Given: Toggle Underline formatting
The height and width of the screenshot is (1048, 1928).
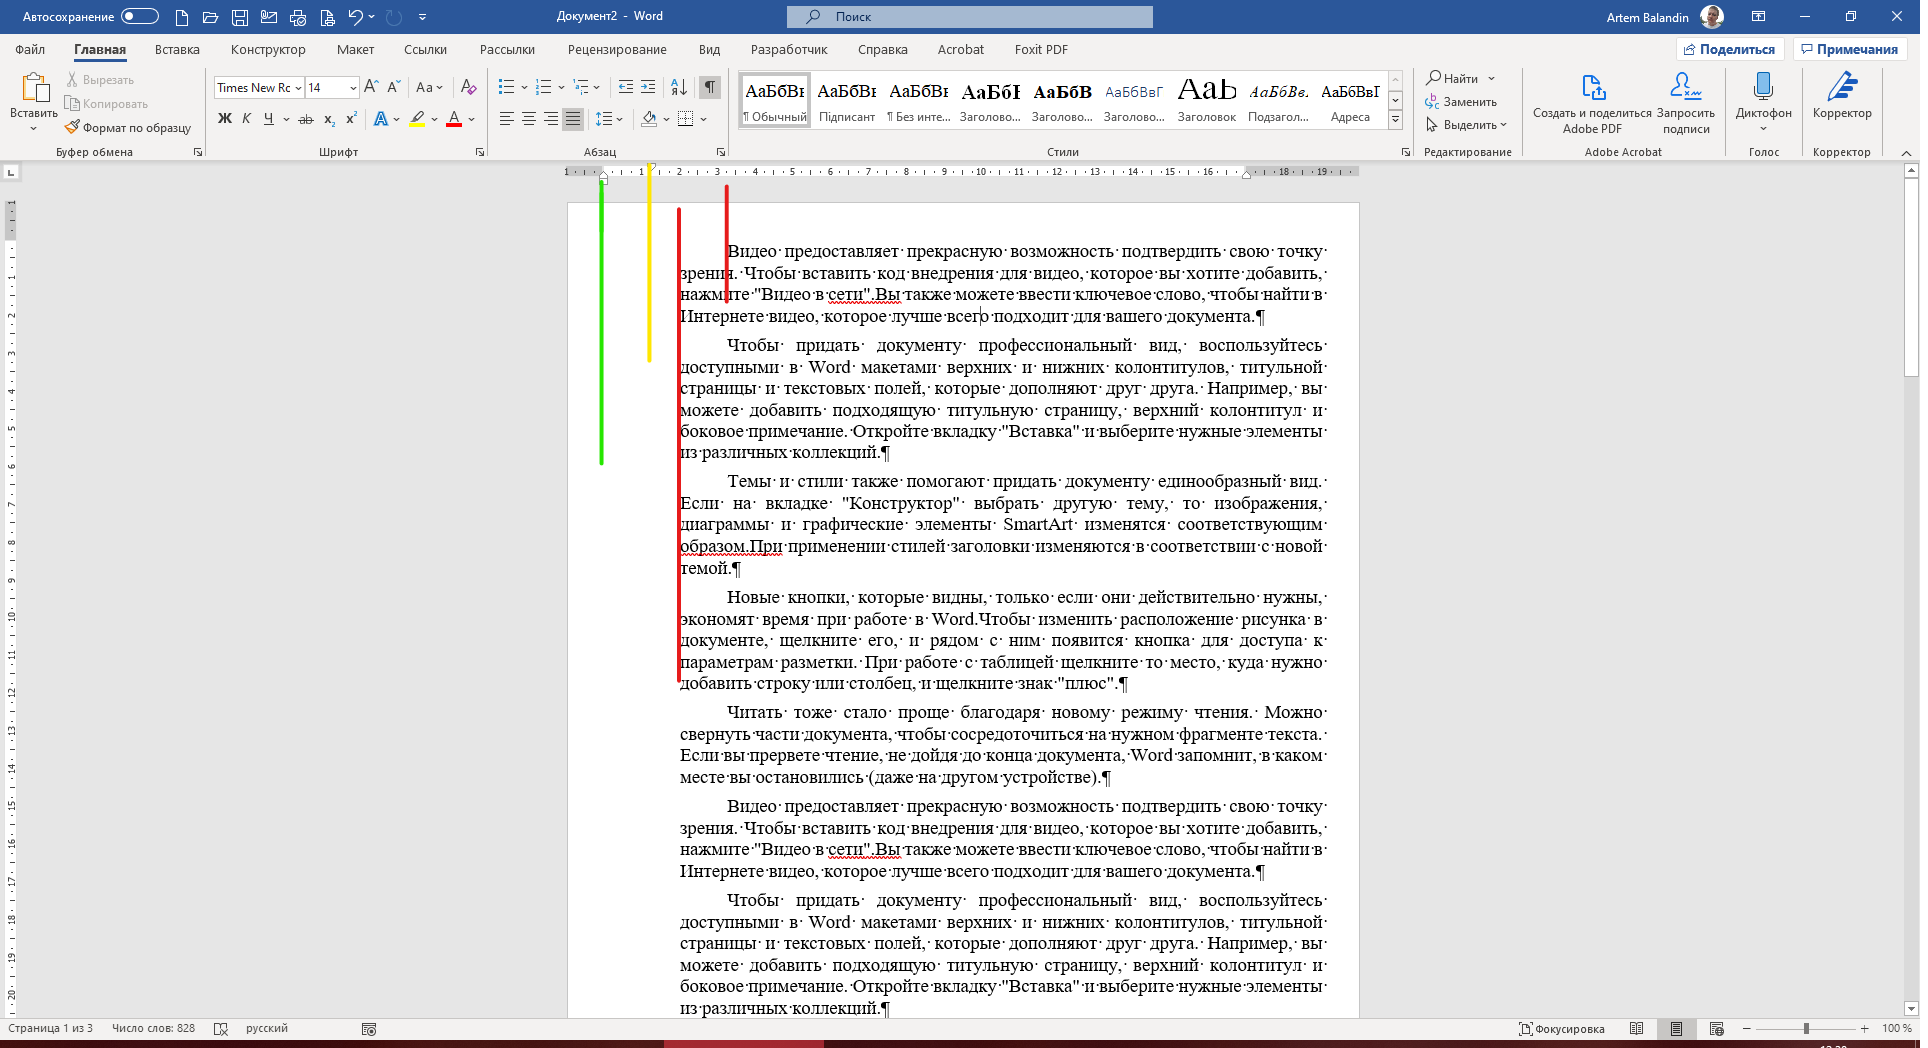Looking at the screenshot, I should (x=268, y=119).
